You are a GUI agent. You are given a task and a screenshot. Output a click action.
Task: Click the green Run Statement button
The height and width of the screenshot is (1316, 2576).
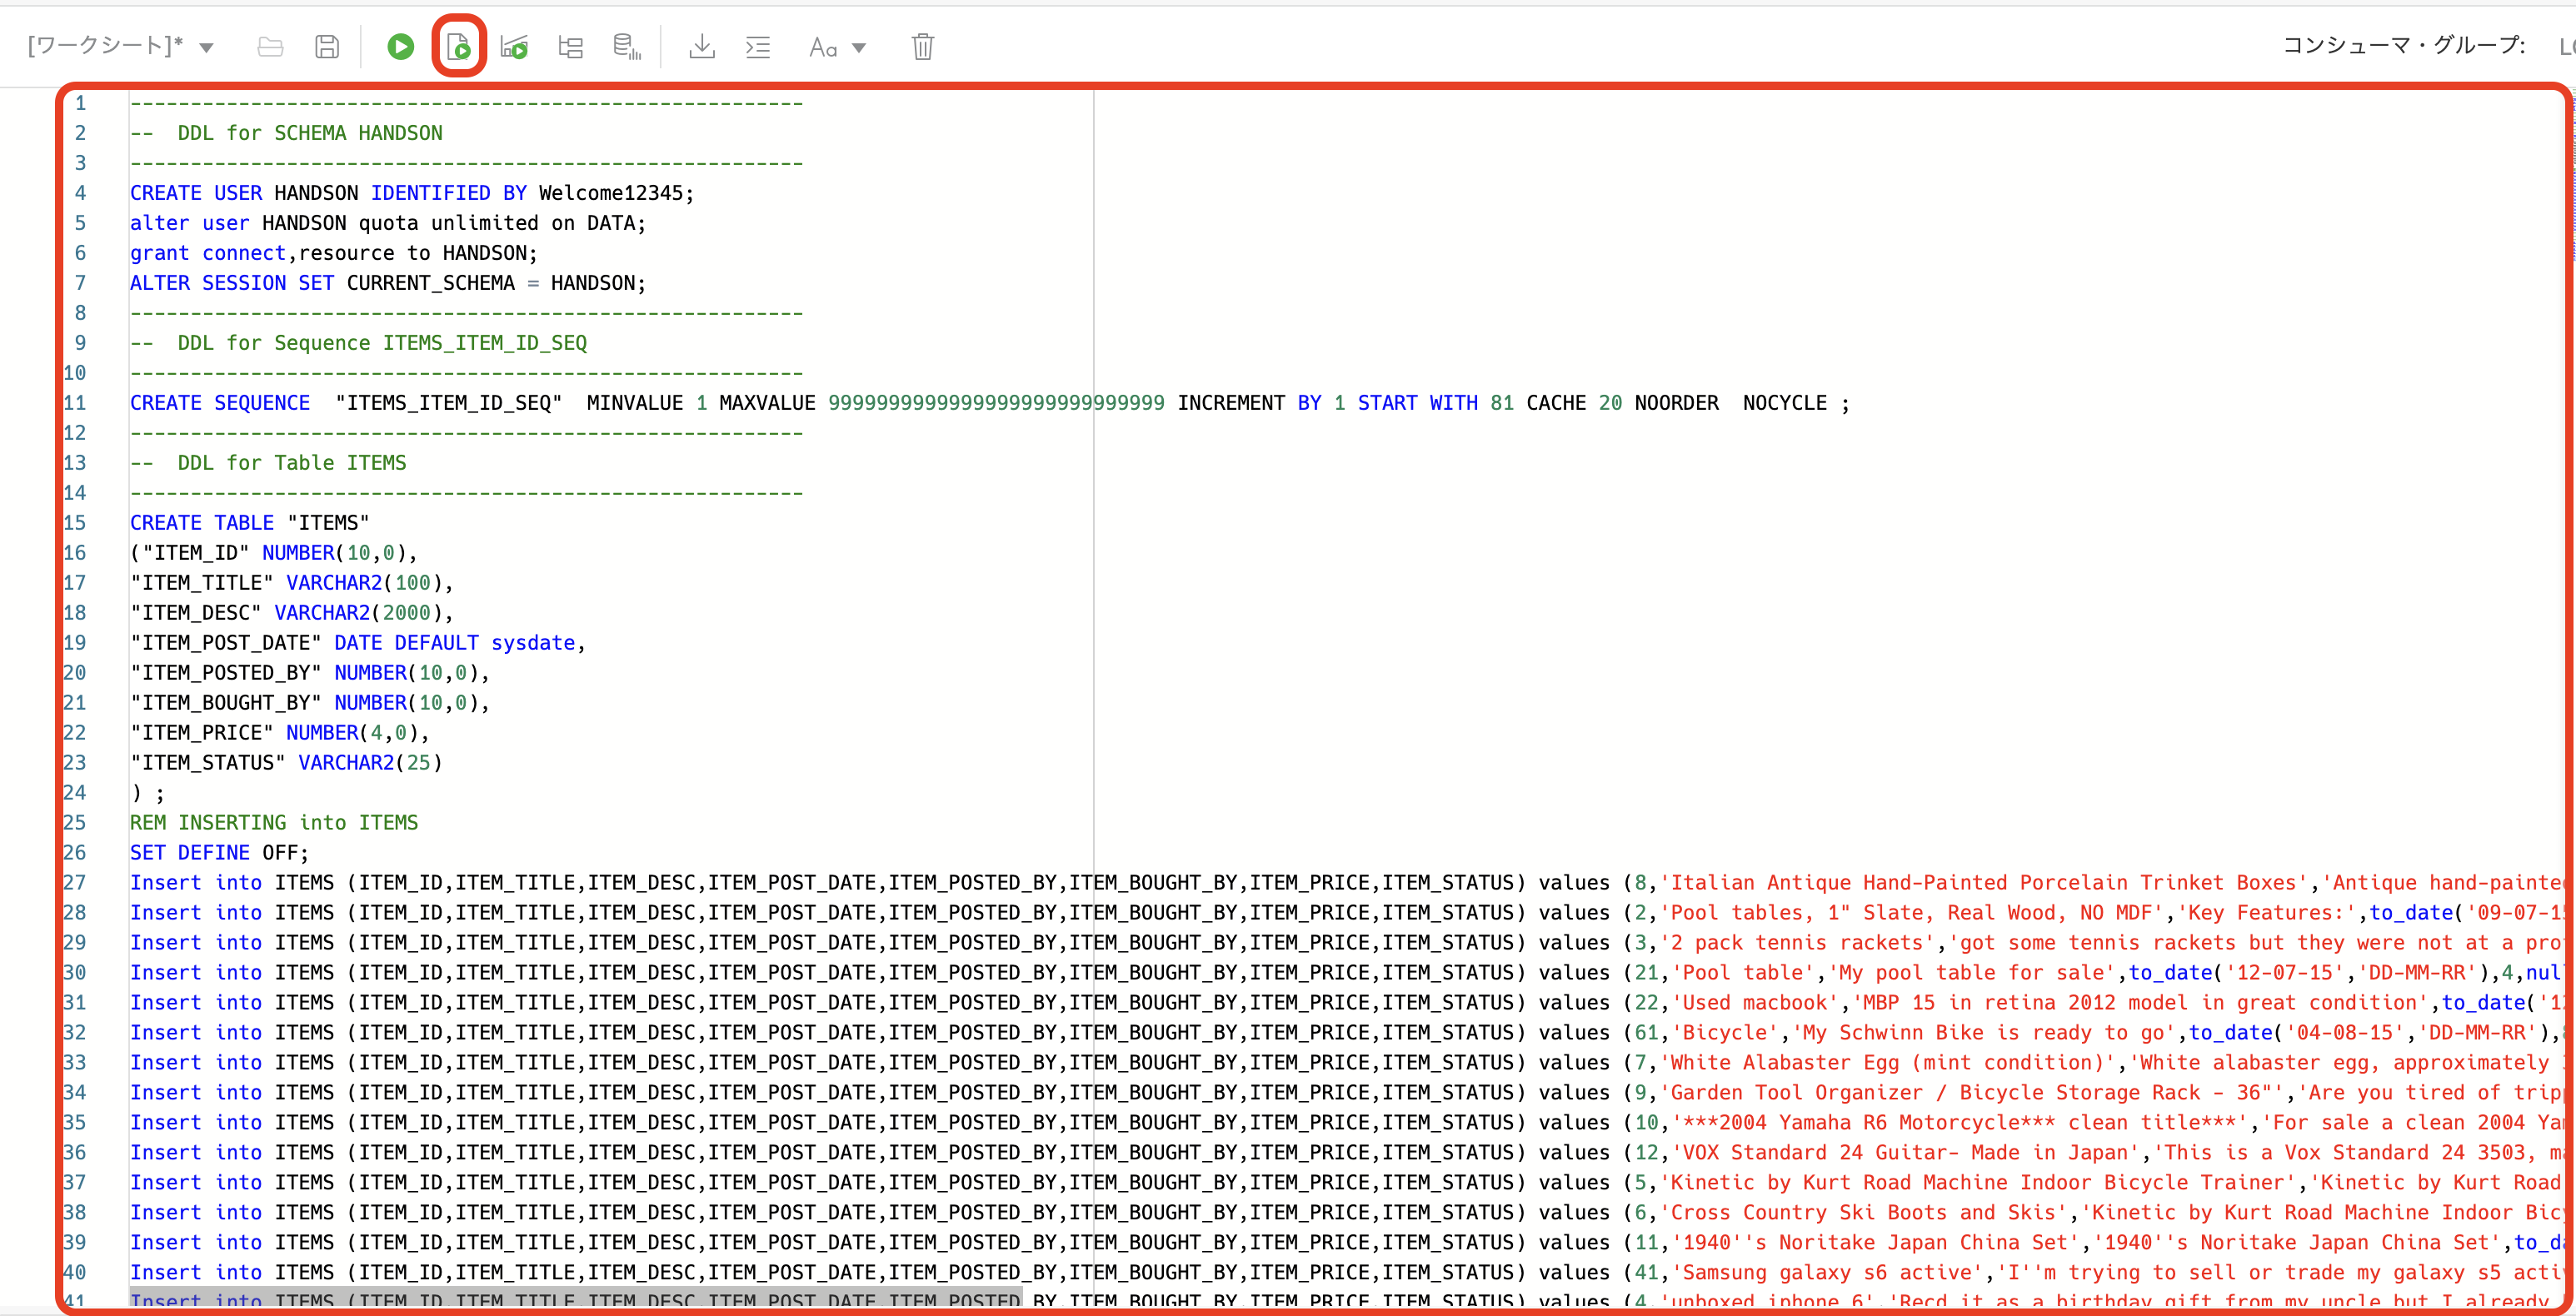[x=400, y=46]
